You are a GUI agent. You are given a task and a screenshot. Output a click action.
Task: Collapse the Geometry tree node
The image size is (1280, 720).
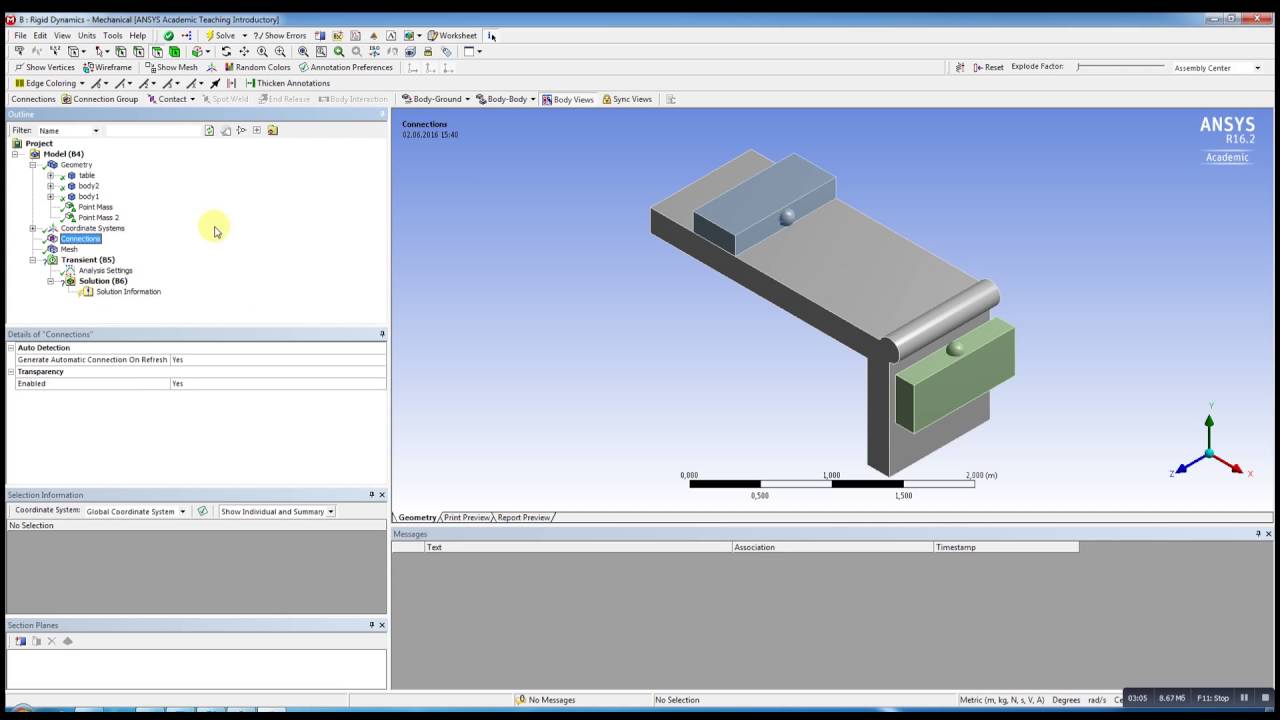coord(32,165)
